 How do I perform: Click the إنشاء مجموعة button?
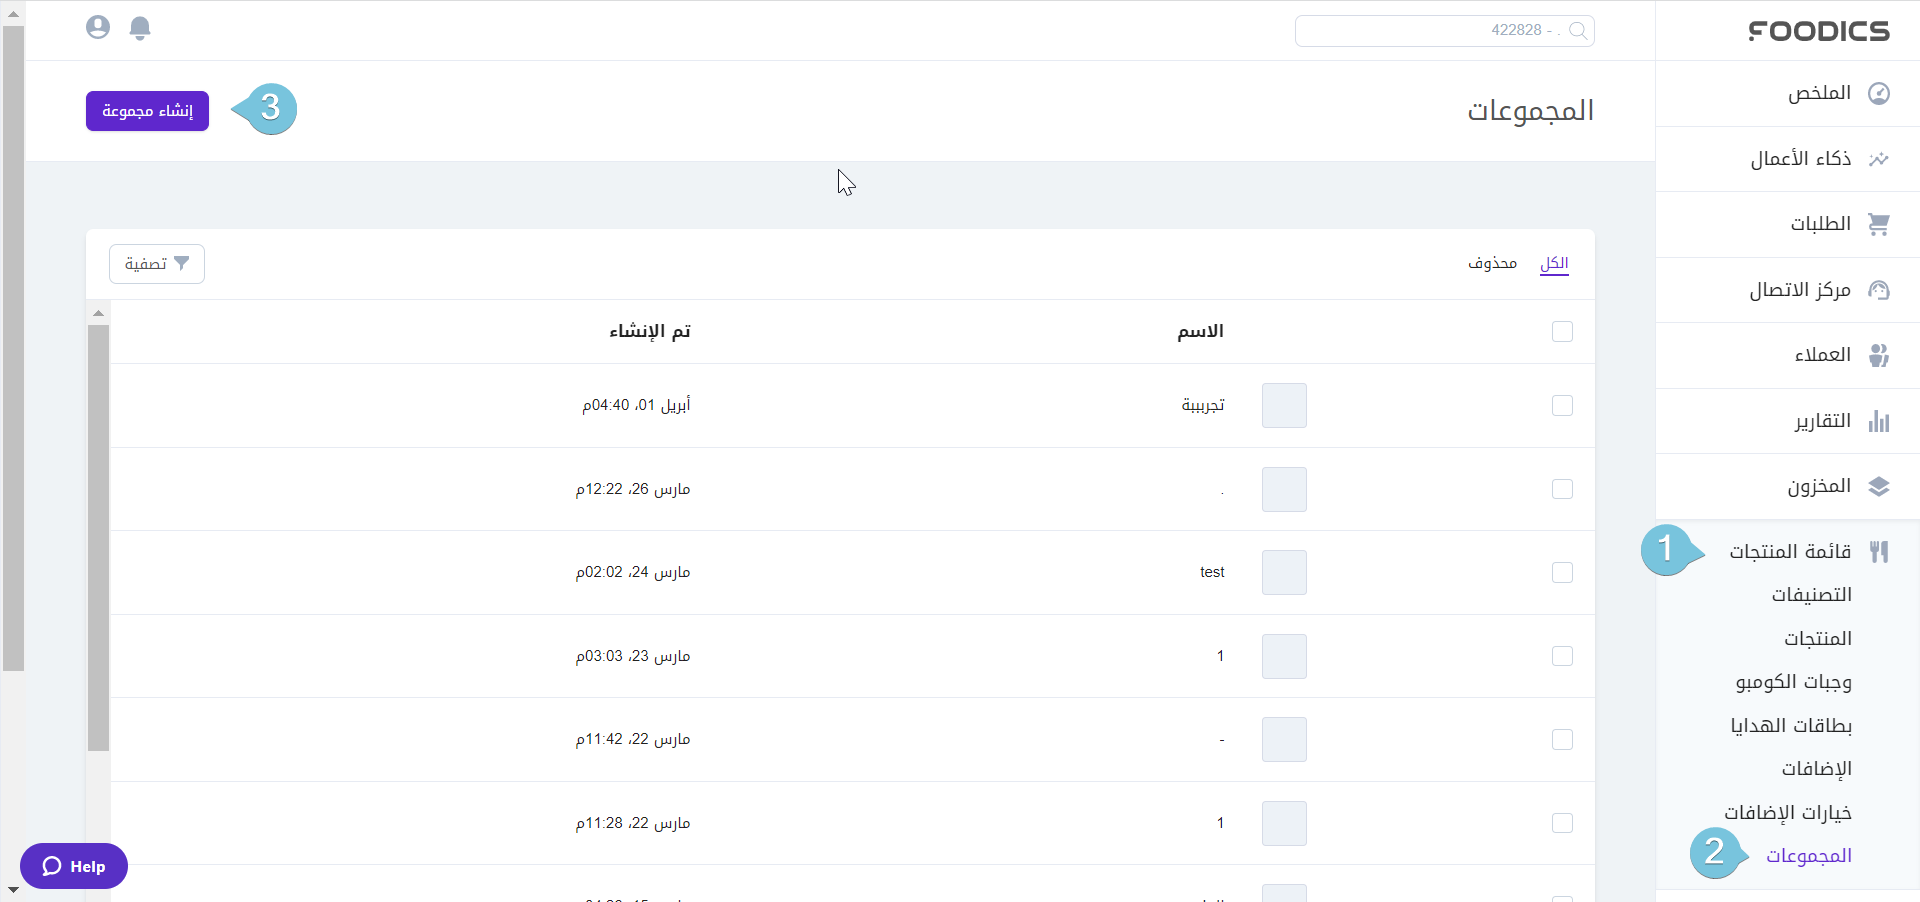(147, 111)
